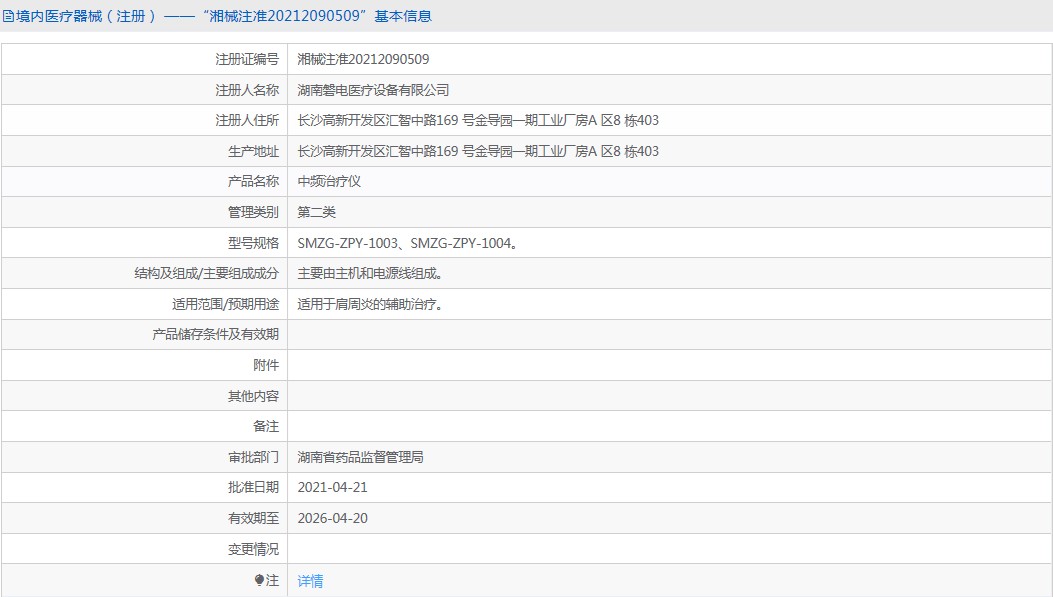Screen dimensions: 1053x597
Task: Click the 批准日期 label cell
Action: (x=144, y=488)
